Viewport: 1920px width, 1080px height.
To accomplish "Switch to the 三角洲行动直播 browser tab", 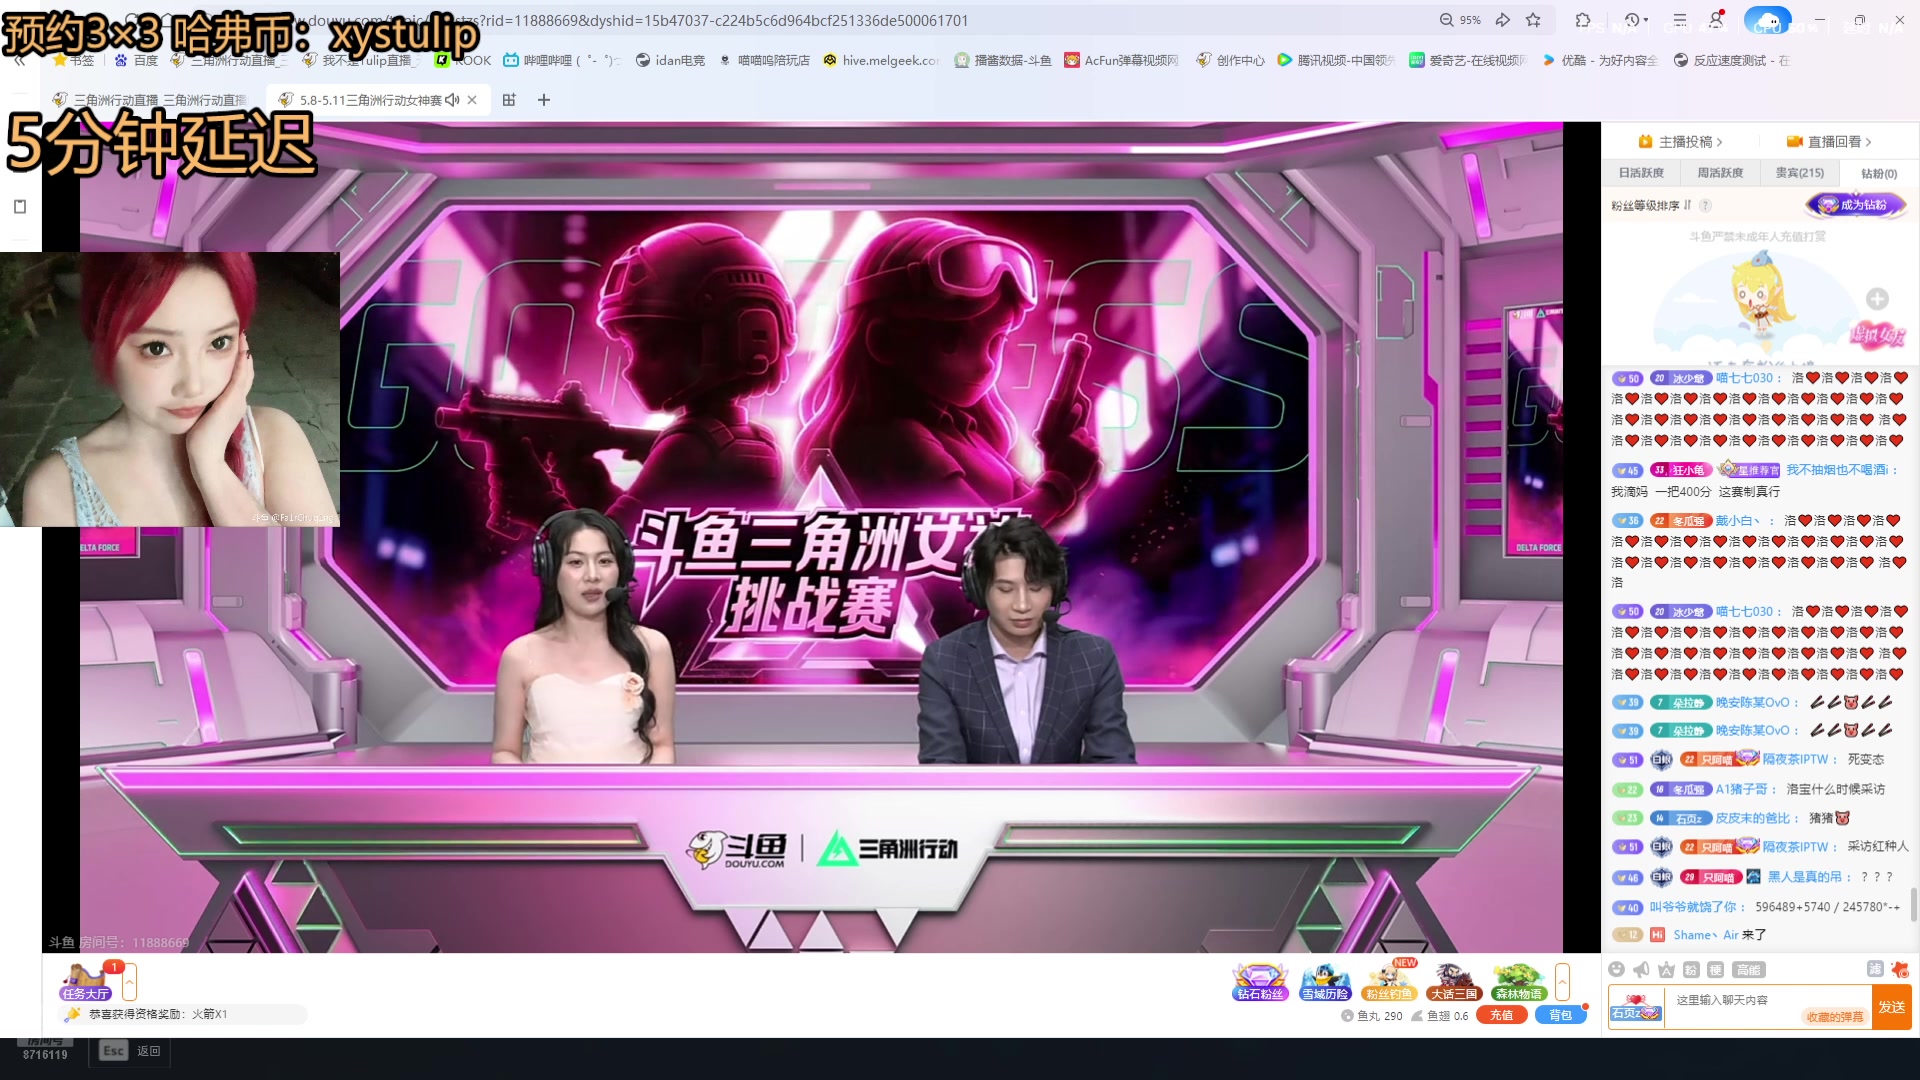I will pyautogui.click(x=150, y=100).
